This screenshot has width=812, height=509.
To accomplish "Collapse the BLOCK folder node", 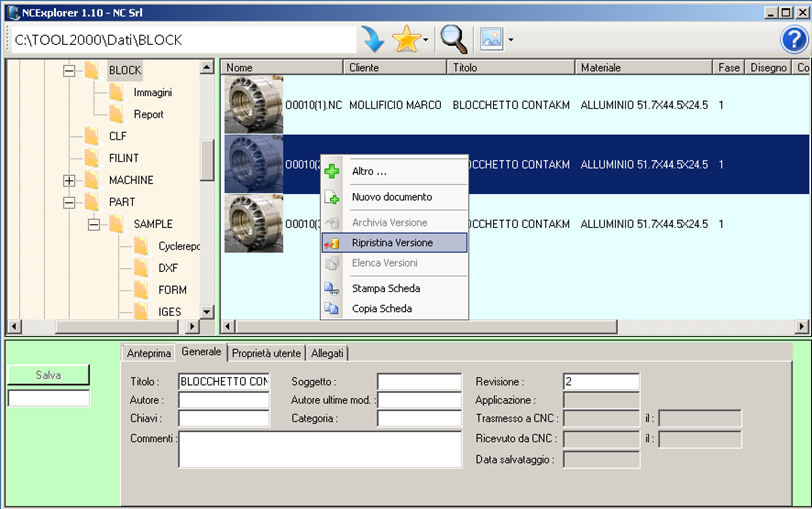I will click(69, 70).
